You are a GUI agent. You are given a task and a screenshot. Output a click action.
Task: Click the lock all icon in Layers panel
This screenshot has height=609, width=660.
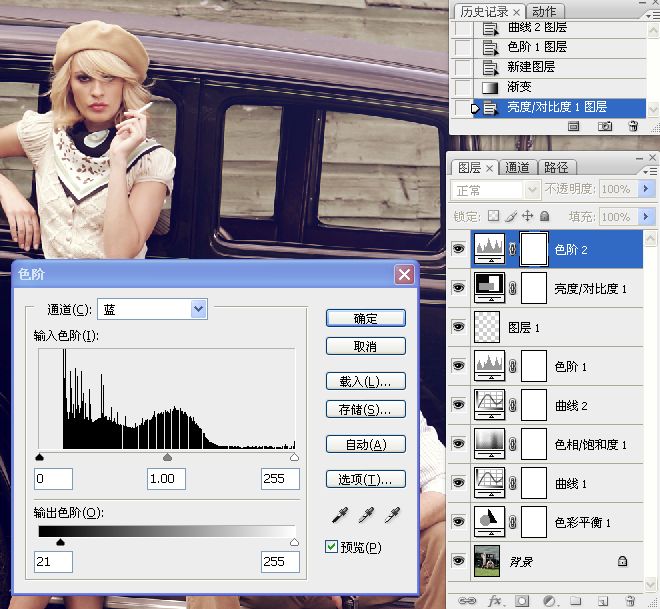544,216
